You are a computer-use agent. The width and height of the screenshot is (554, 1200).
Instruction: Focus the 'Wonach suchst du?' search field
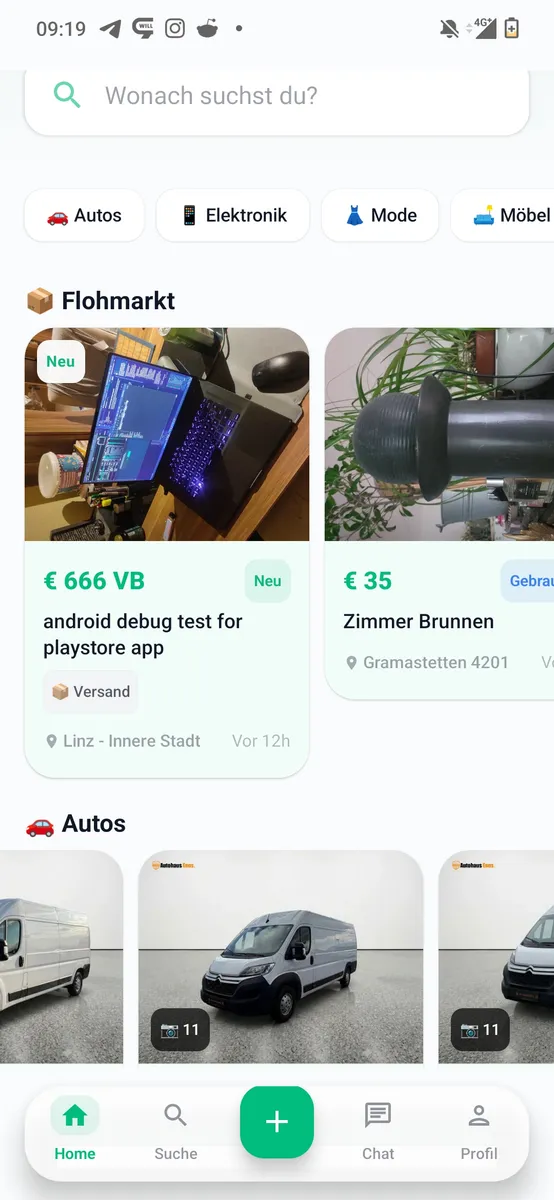pos(277,97)
